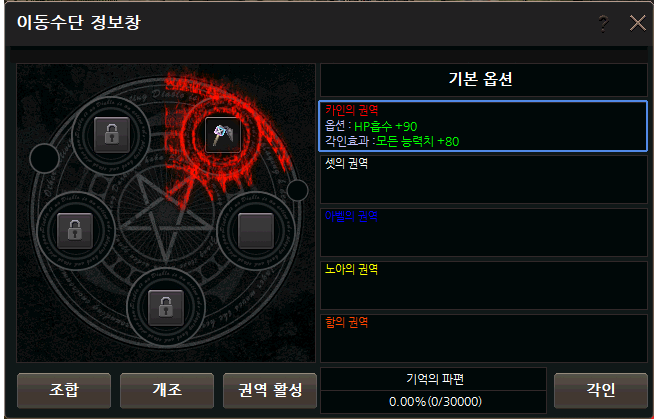Screen dimensions: 657x419
Task: Click the 기억의 파편 progress bar
Action: 434,402
